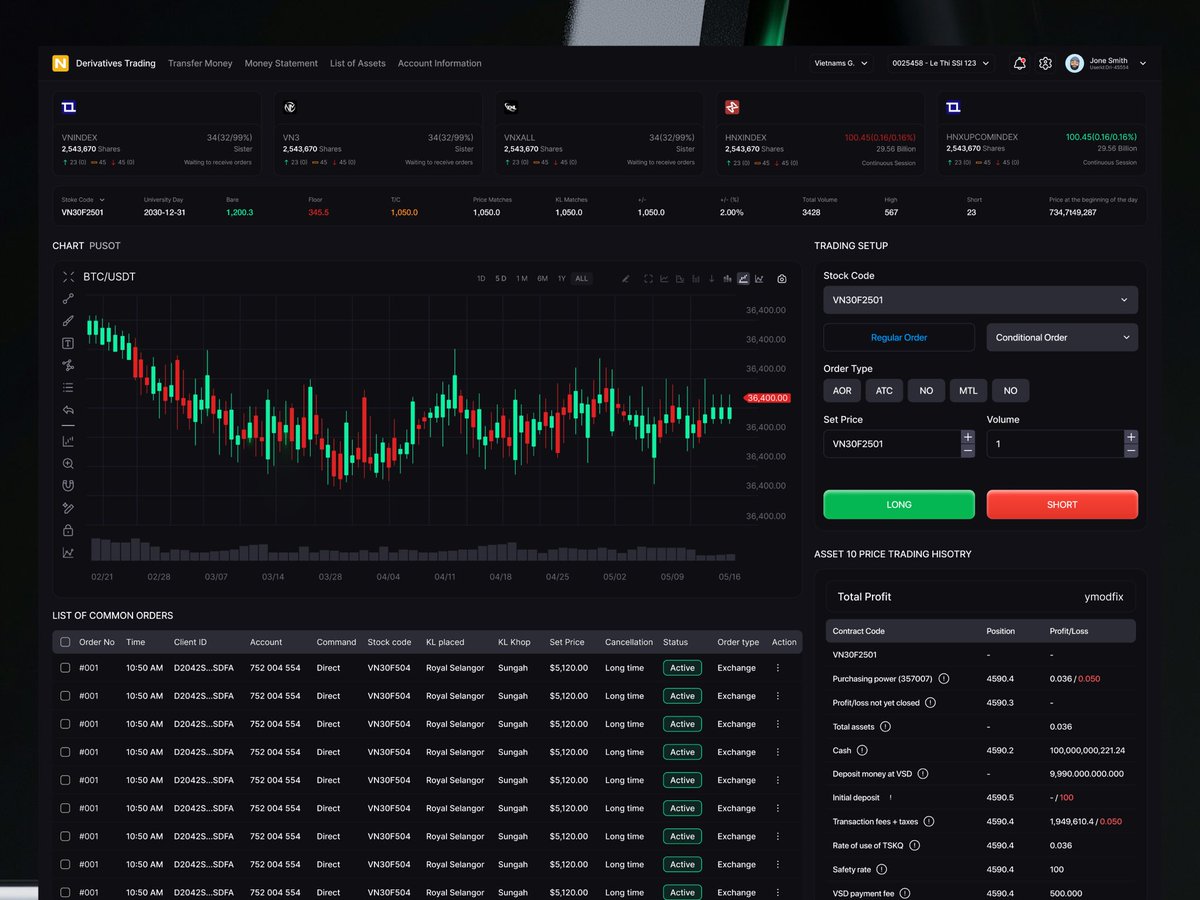Open settings with the gear icon

tap(1045, 63)
